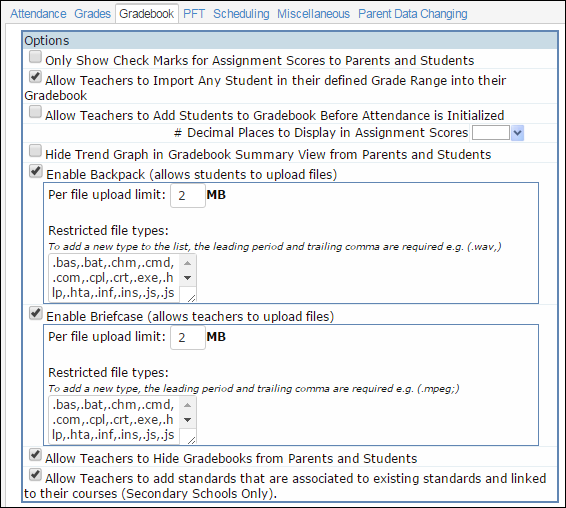Toggle Hide Trend Graph in Gradebook Summary checkbox
566x508 pixels.
[x=35, y=151]
